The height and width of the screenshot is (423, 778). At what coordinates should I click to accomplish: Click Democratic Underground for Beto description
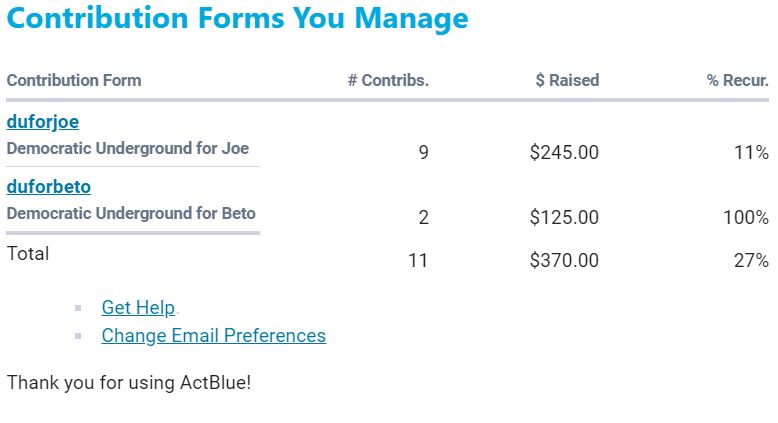[131, 213]
